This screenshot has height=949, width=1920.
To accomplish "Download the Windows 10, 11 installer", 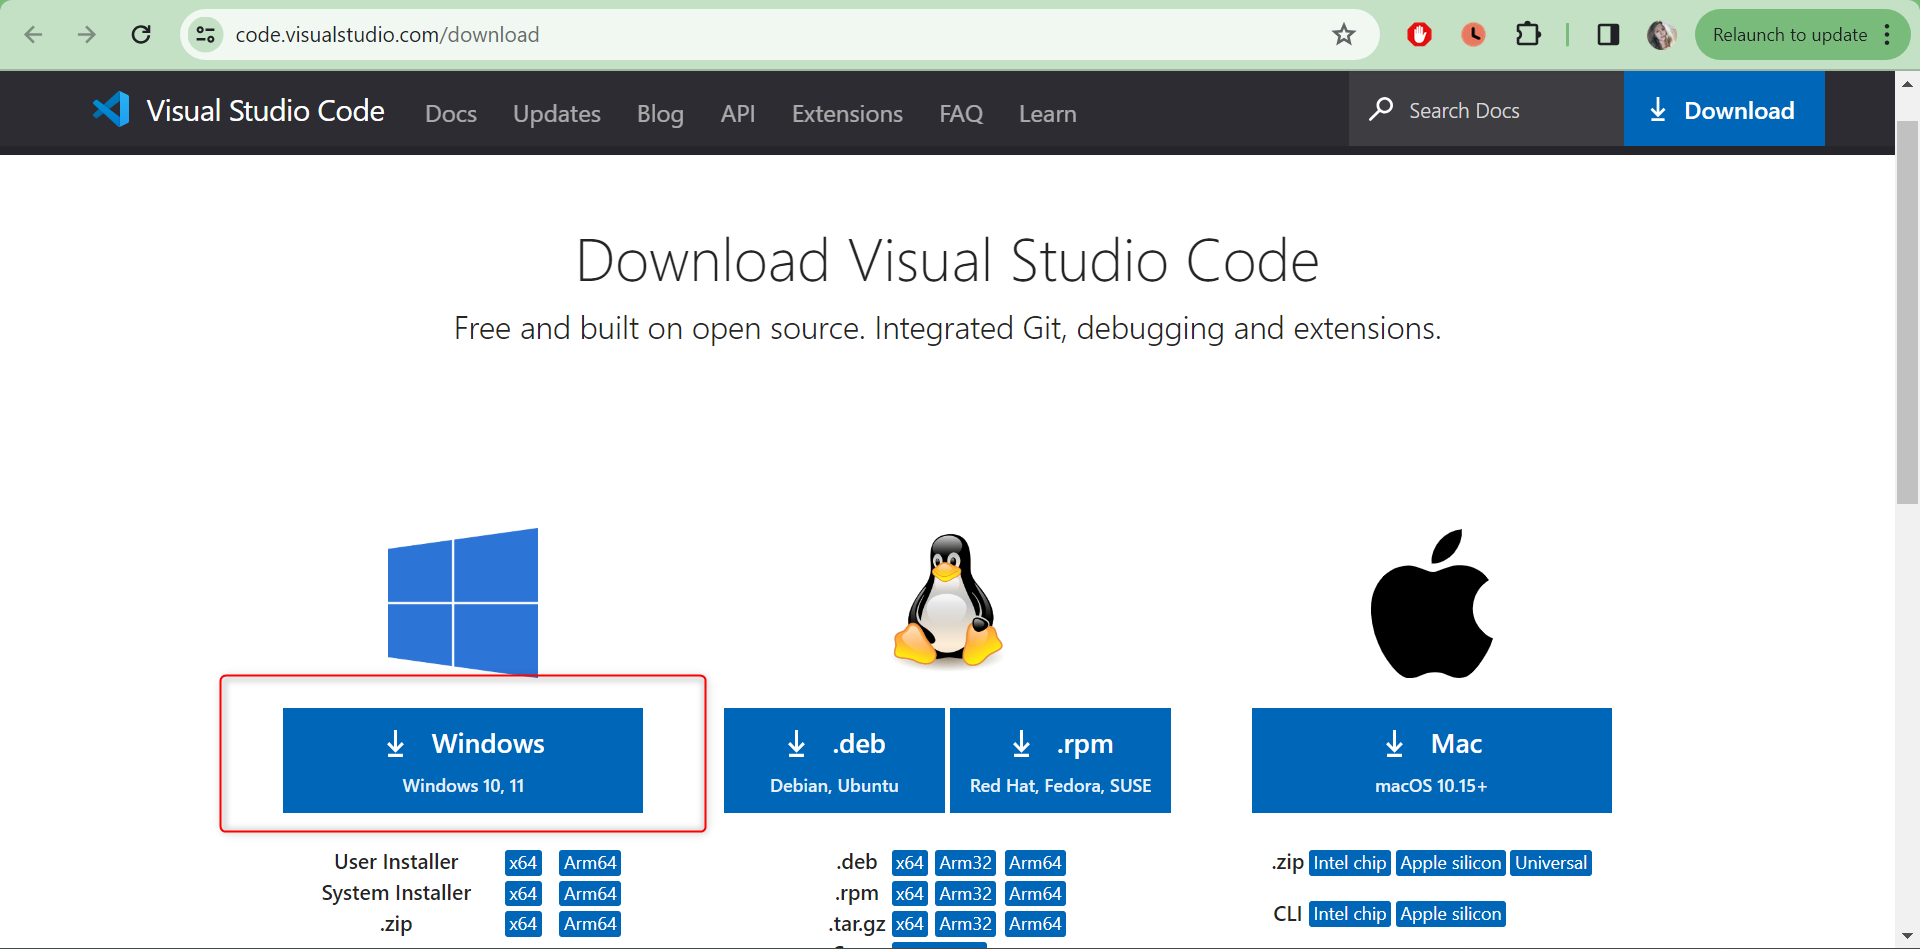I will [462, 760].
